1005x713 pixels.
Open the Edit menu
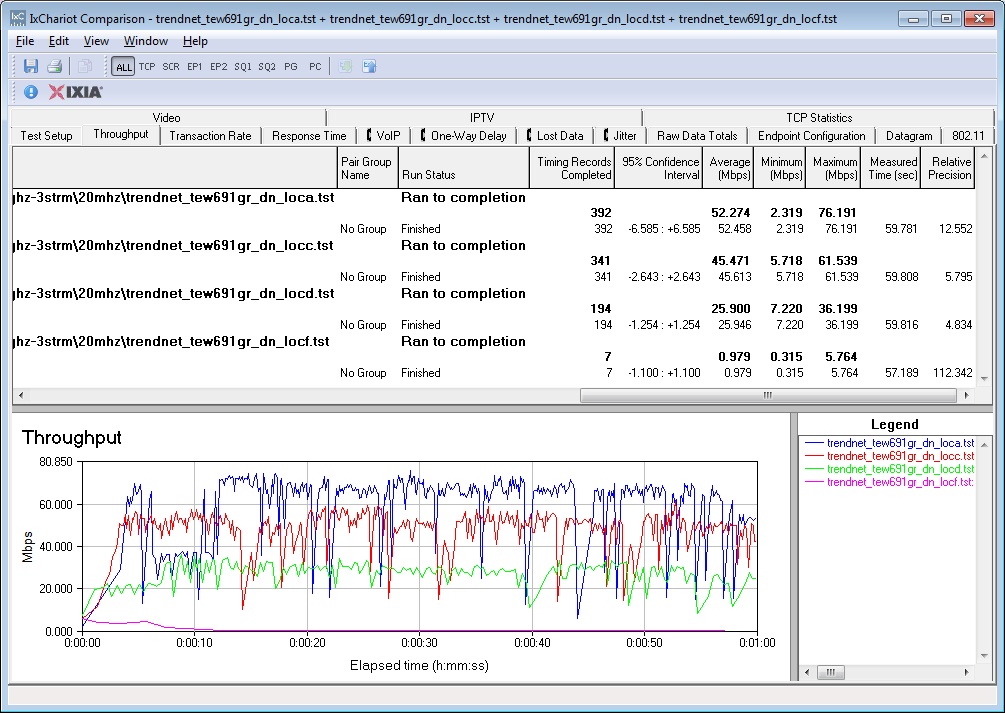[59, 41]
